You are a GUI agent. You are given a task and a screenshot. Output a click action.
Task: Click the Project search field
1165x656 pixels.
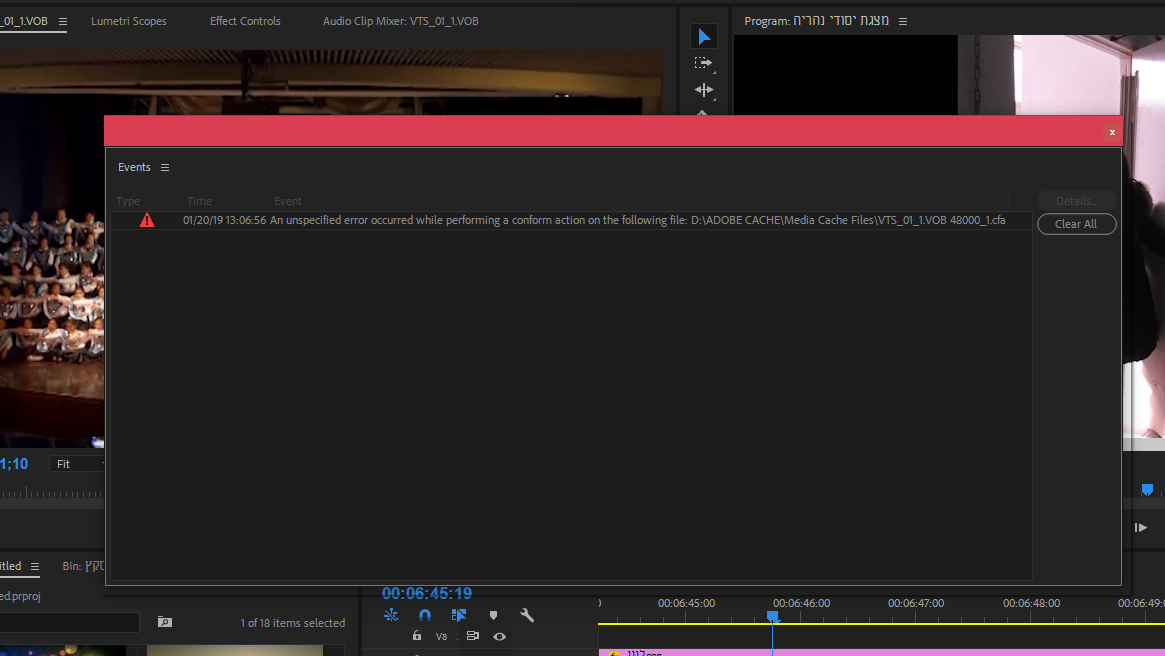70,623
